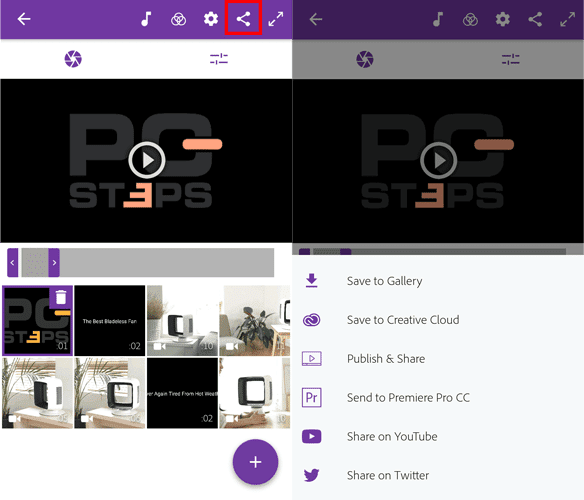Image resolution: width=584 pixels, height=500 pixels.
Task: Click the Publish & Share screen icon
Action: [311, 358]
